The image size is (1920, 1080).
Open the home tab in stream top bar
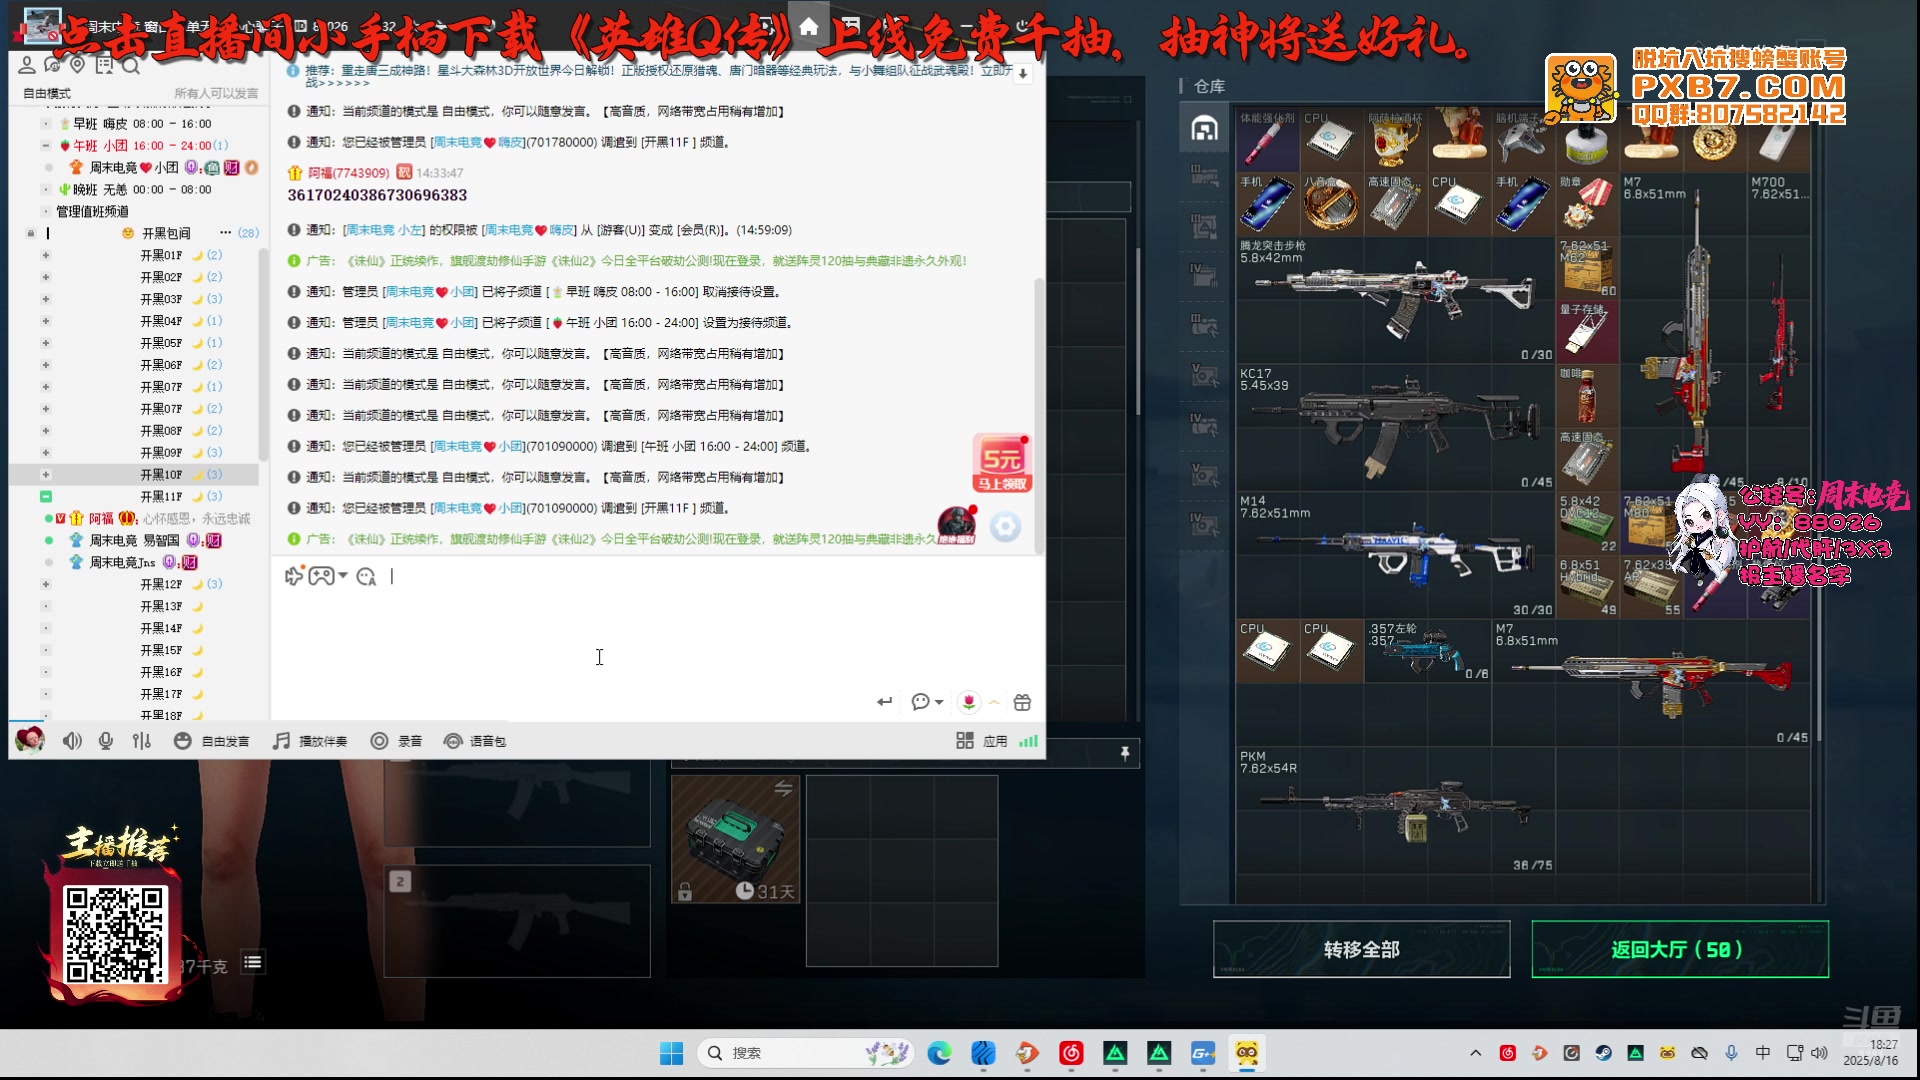809,26
